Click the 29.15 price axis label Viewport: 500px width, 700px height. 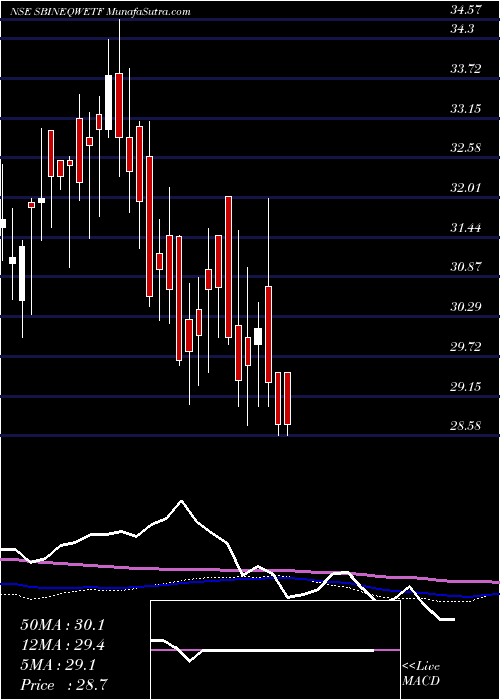click(466, 387)
